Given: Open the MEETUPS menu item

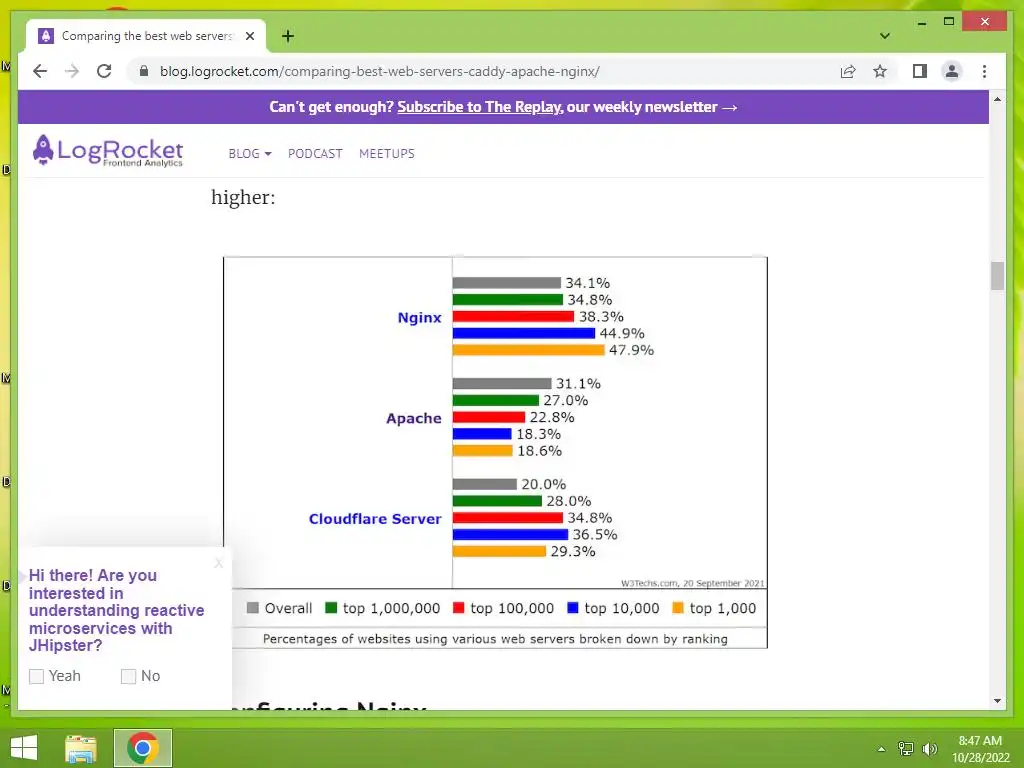Looking at the screenshot, I should (x=387, y=153).
